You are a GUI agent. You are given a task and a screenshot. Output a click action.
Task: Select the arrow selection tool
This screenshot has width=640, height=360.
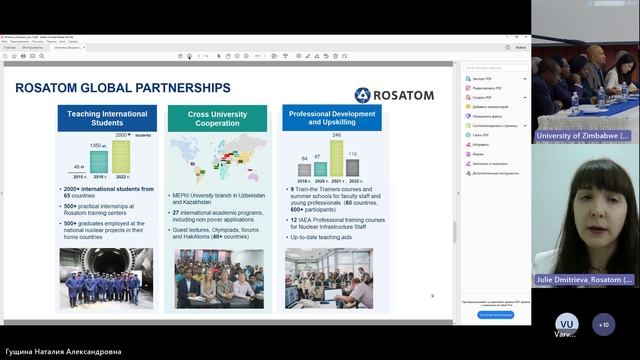pyautogui.click(x=219, y=56)
